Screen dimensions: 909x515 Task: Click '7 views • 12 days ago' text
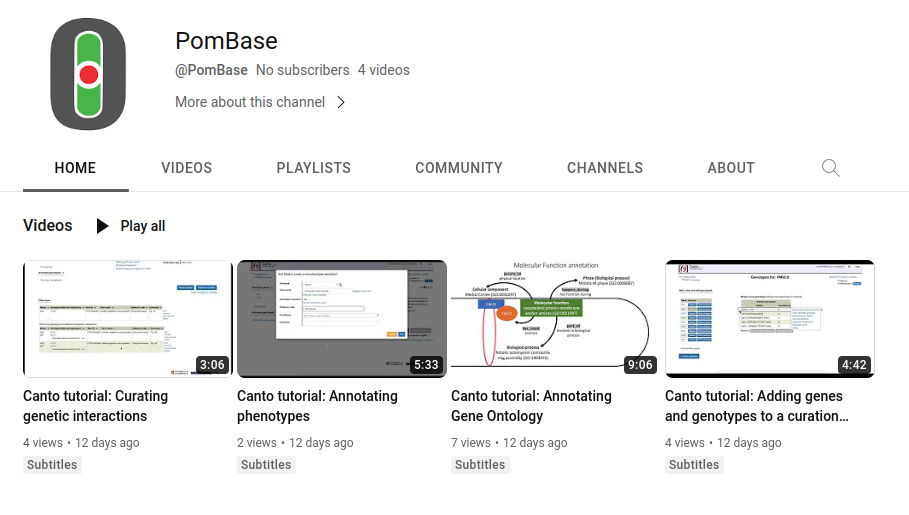(509, 443)
